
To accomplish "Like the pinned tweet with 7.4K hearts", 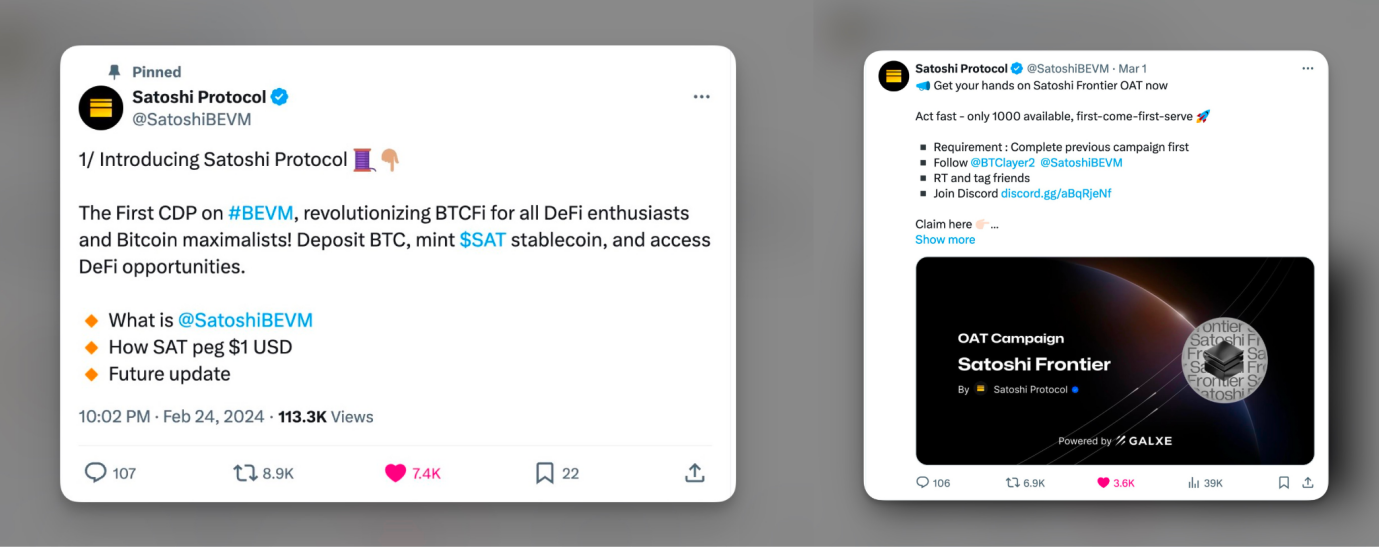I will pyautogui.click(x=396, y=473).
